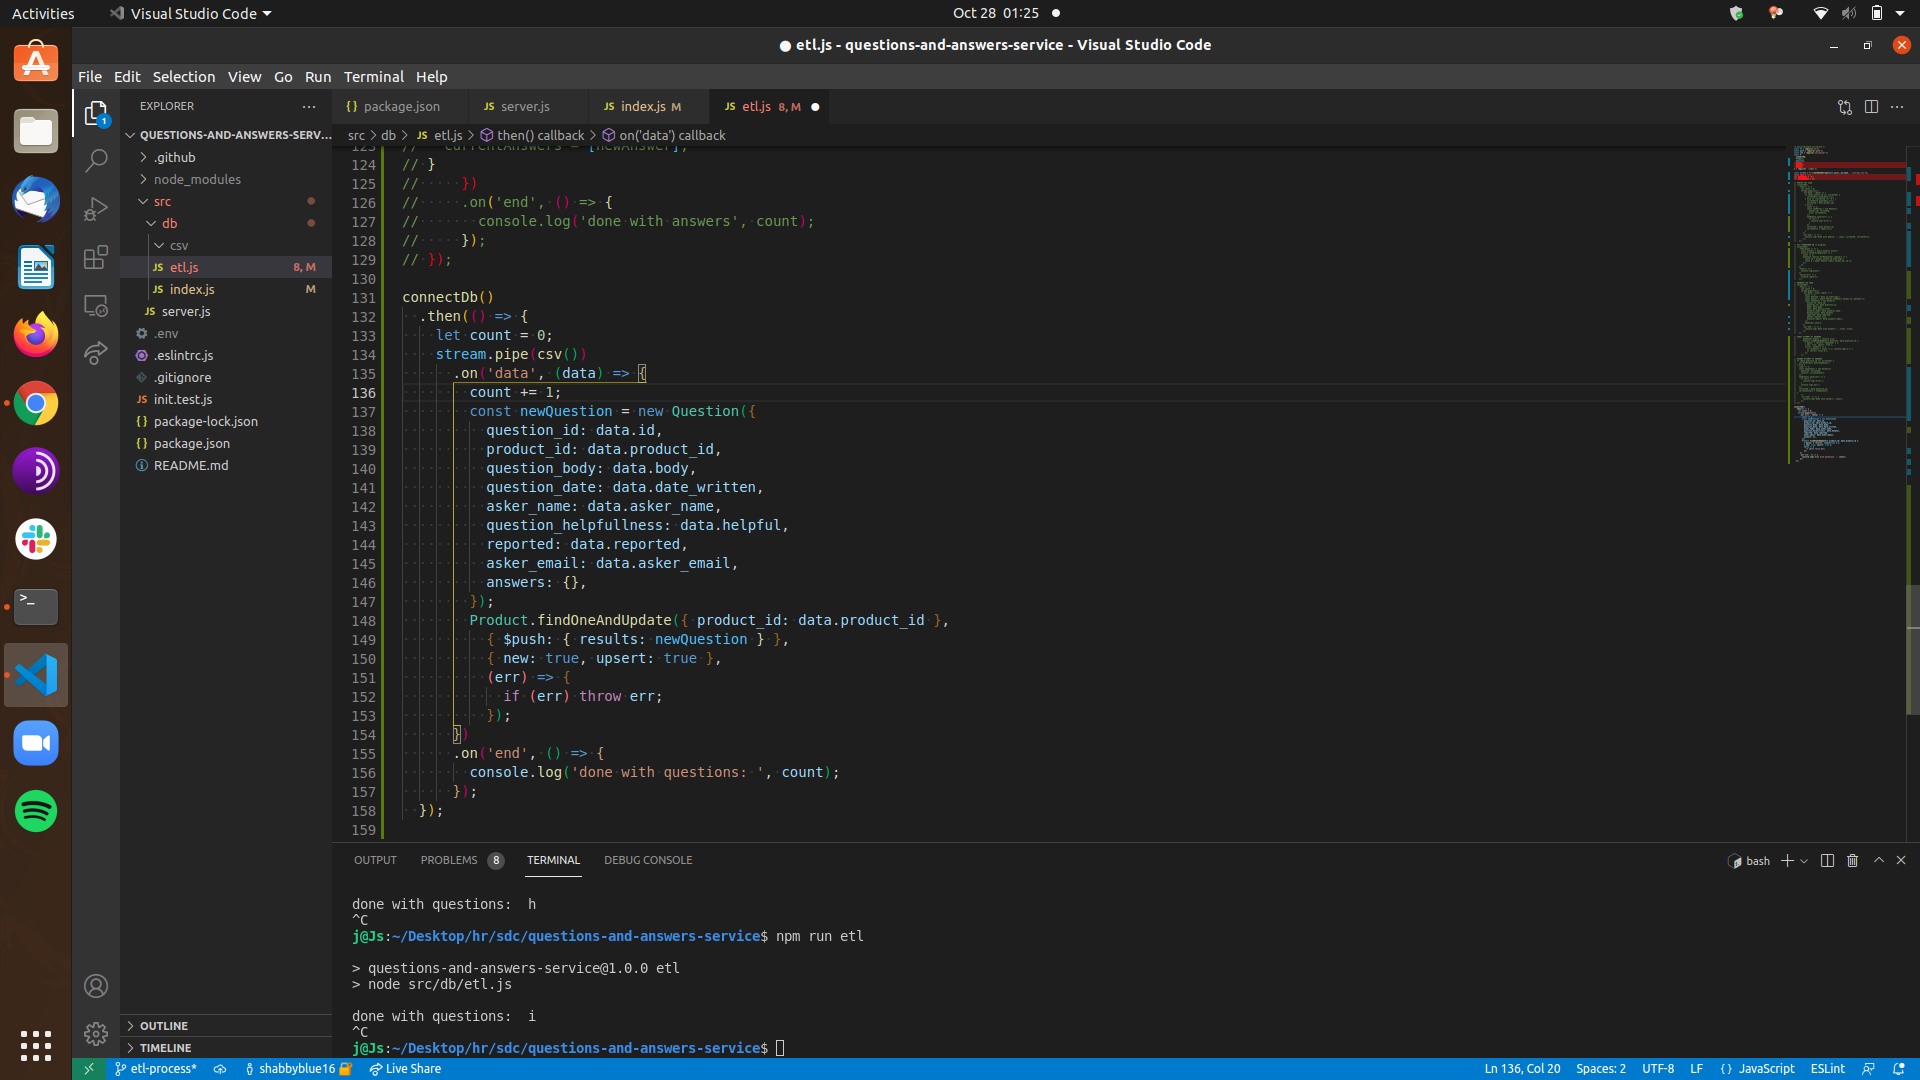The width and height of the screenshot is (1920, 1080).
Task: Kill the terminal with trash icon
Action: click(1852, 860)
